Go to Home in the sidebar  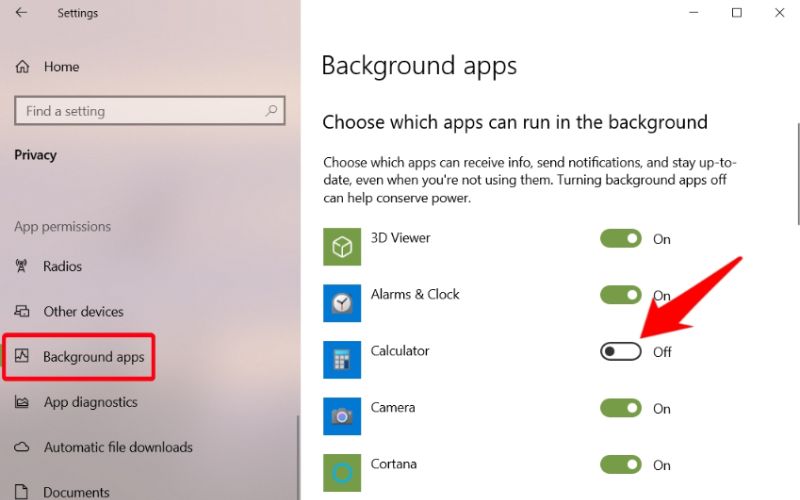(x=61, y=67)
